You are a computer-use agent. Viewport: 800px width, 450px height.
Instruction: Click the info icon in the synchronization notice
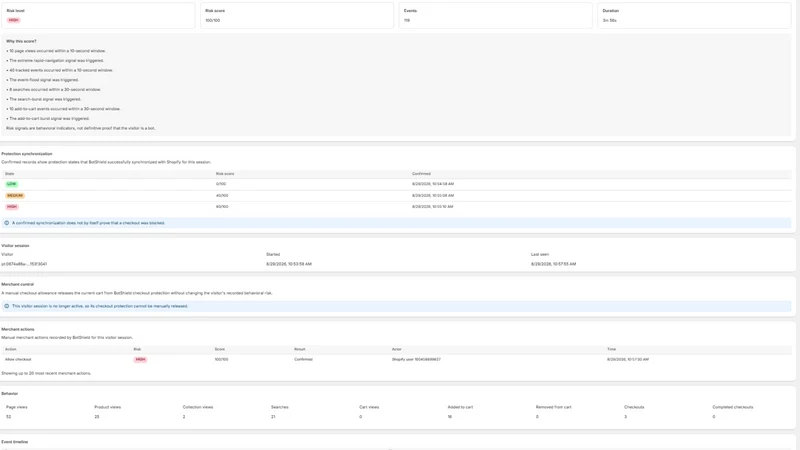(7, 223)
